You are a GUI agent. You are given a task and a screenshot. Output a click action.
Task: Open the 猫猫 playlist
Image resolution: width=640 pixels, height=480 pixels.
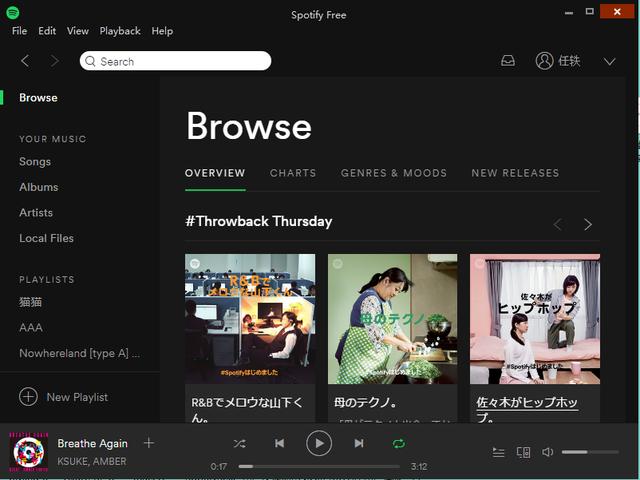pyautogui.click(x=31, y=302)
